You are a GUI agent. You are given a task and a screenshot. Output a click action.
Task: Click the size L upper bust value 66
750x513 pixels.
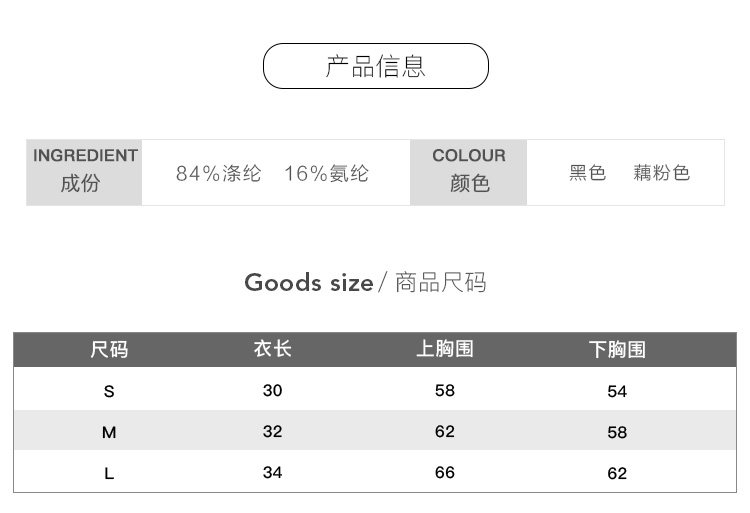445,472
